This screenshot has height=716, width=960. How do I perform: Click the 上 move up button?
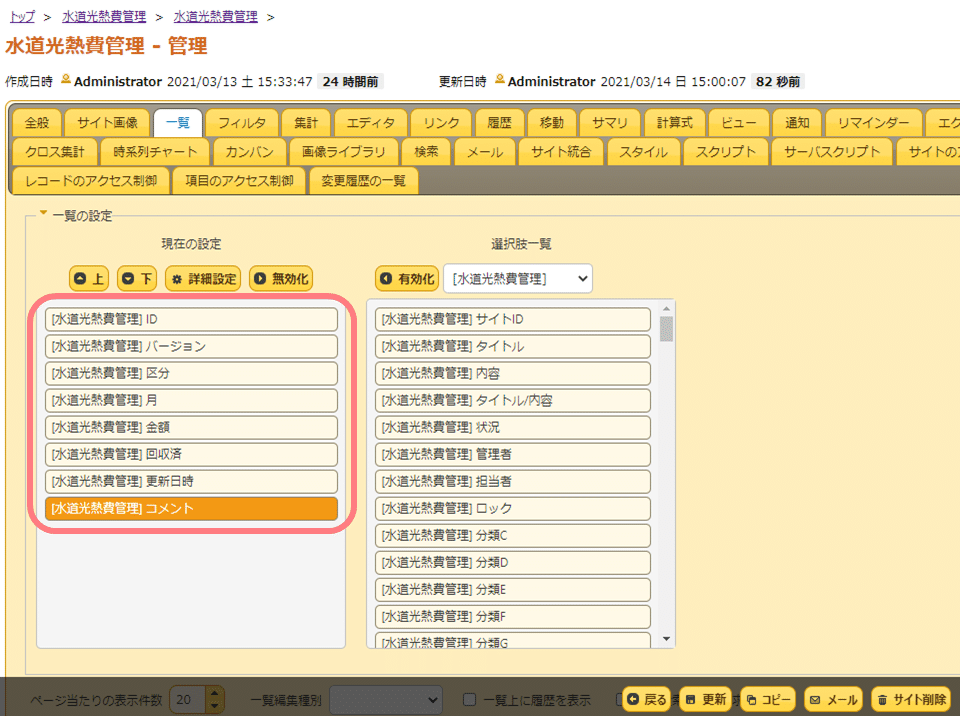[89, 279]
